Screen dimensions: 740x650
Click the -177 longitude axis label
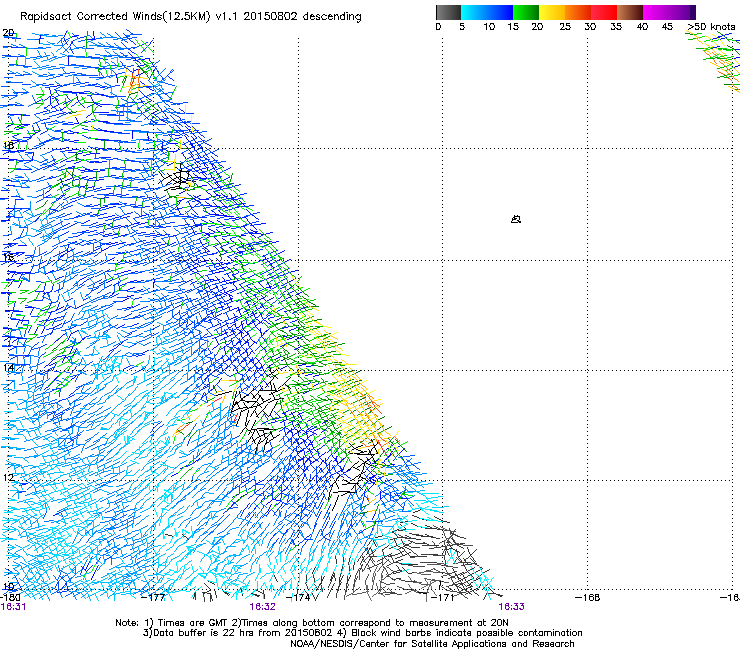click(154, 598)
